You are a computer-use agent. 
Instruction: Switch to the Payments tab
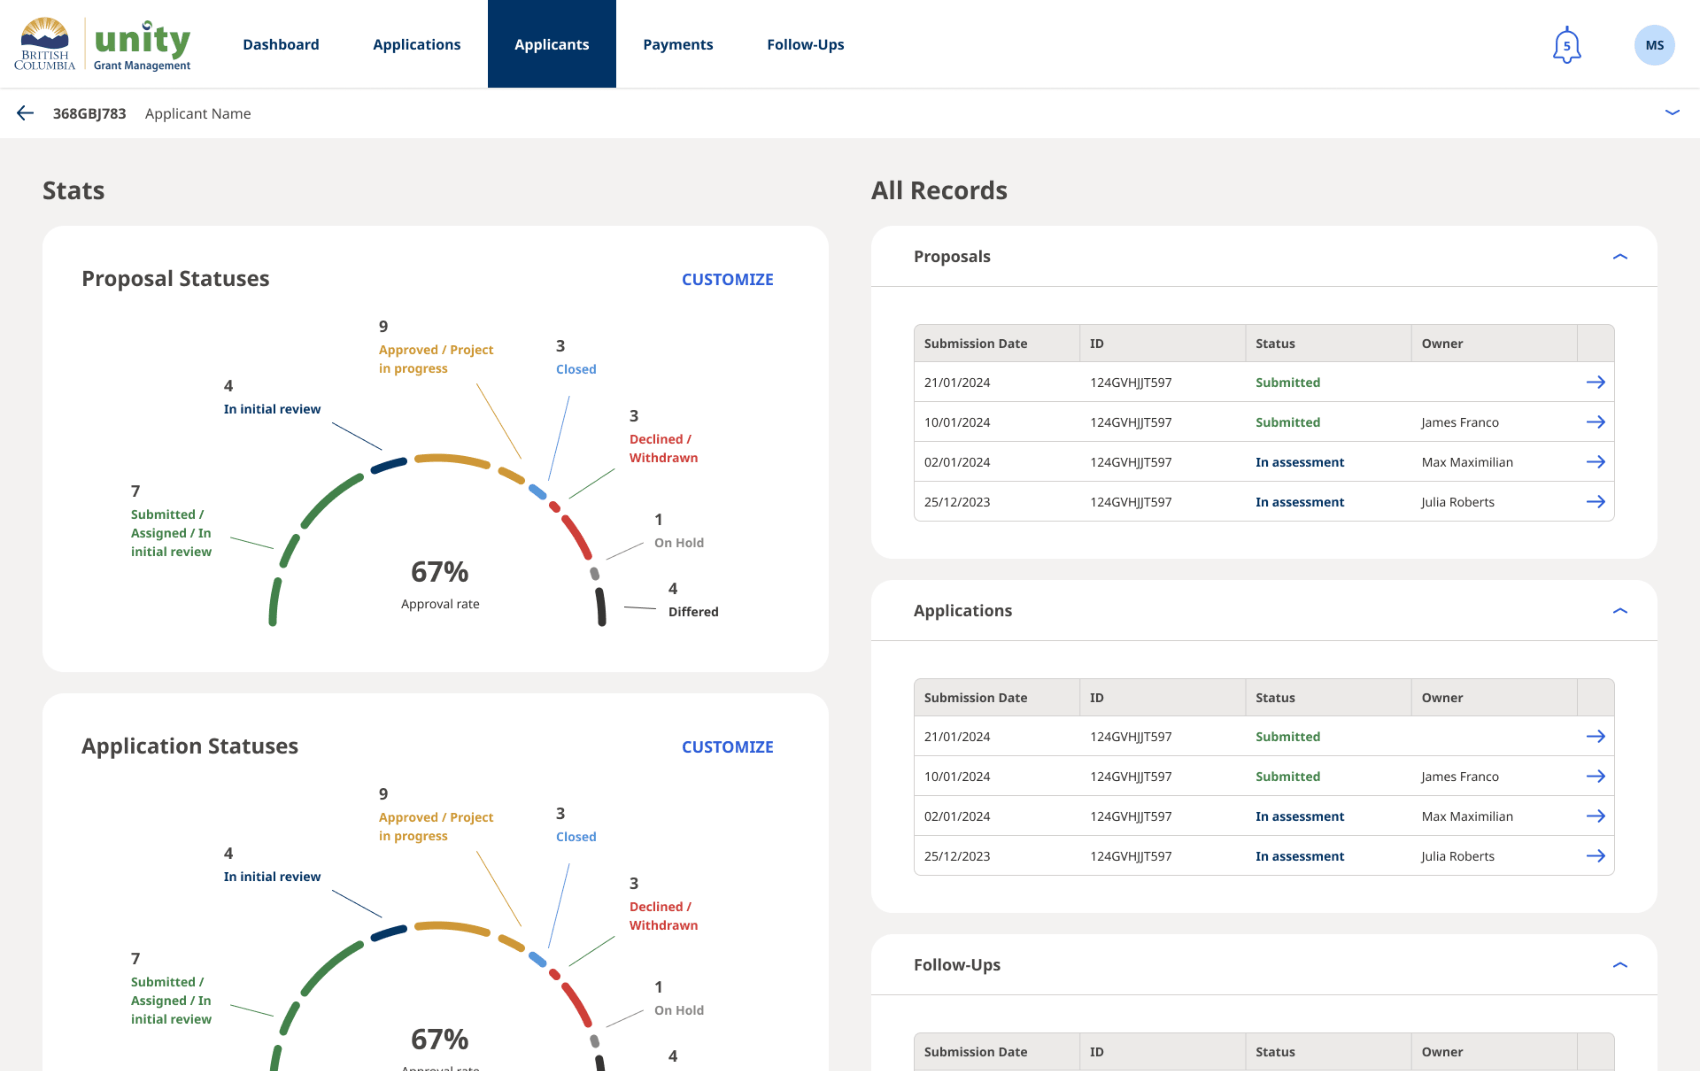(x=678, y=44)
